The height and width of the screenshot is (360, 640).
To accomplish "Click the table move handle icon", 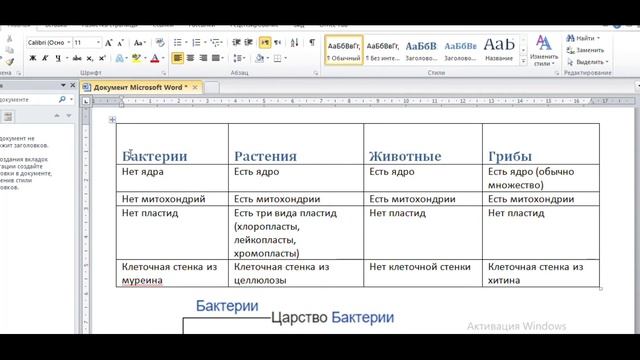I will click(112, 120).
